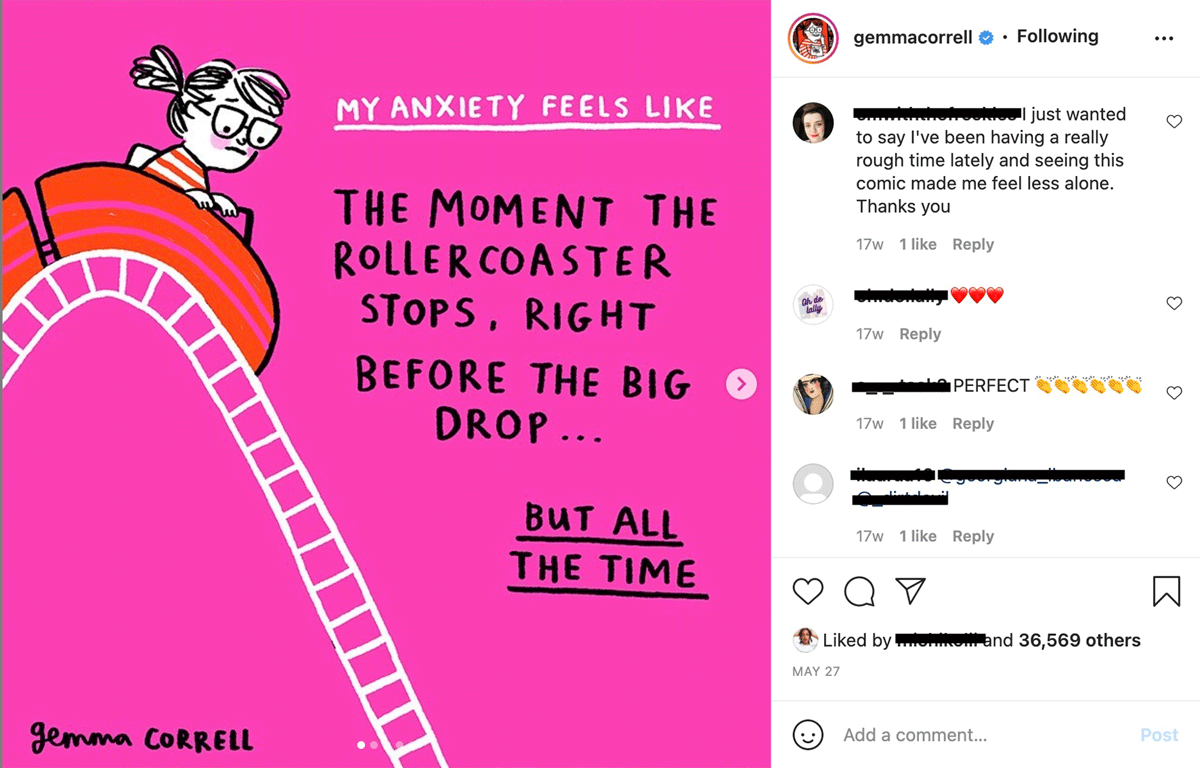Image resolution: width=1200 pixels, height=768 pixels.
Task: Like the three red hearts comment
Action: (1174, 303)
